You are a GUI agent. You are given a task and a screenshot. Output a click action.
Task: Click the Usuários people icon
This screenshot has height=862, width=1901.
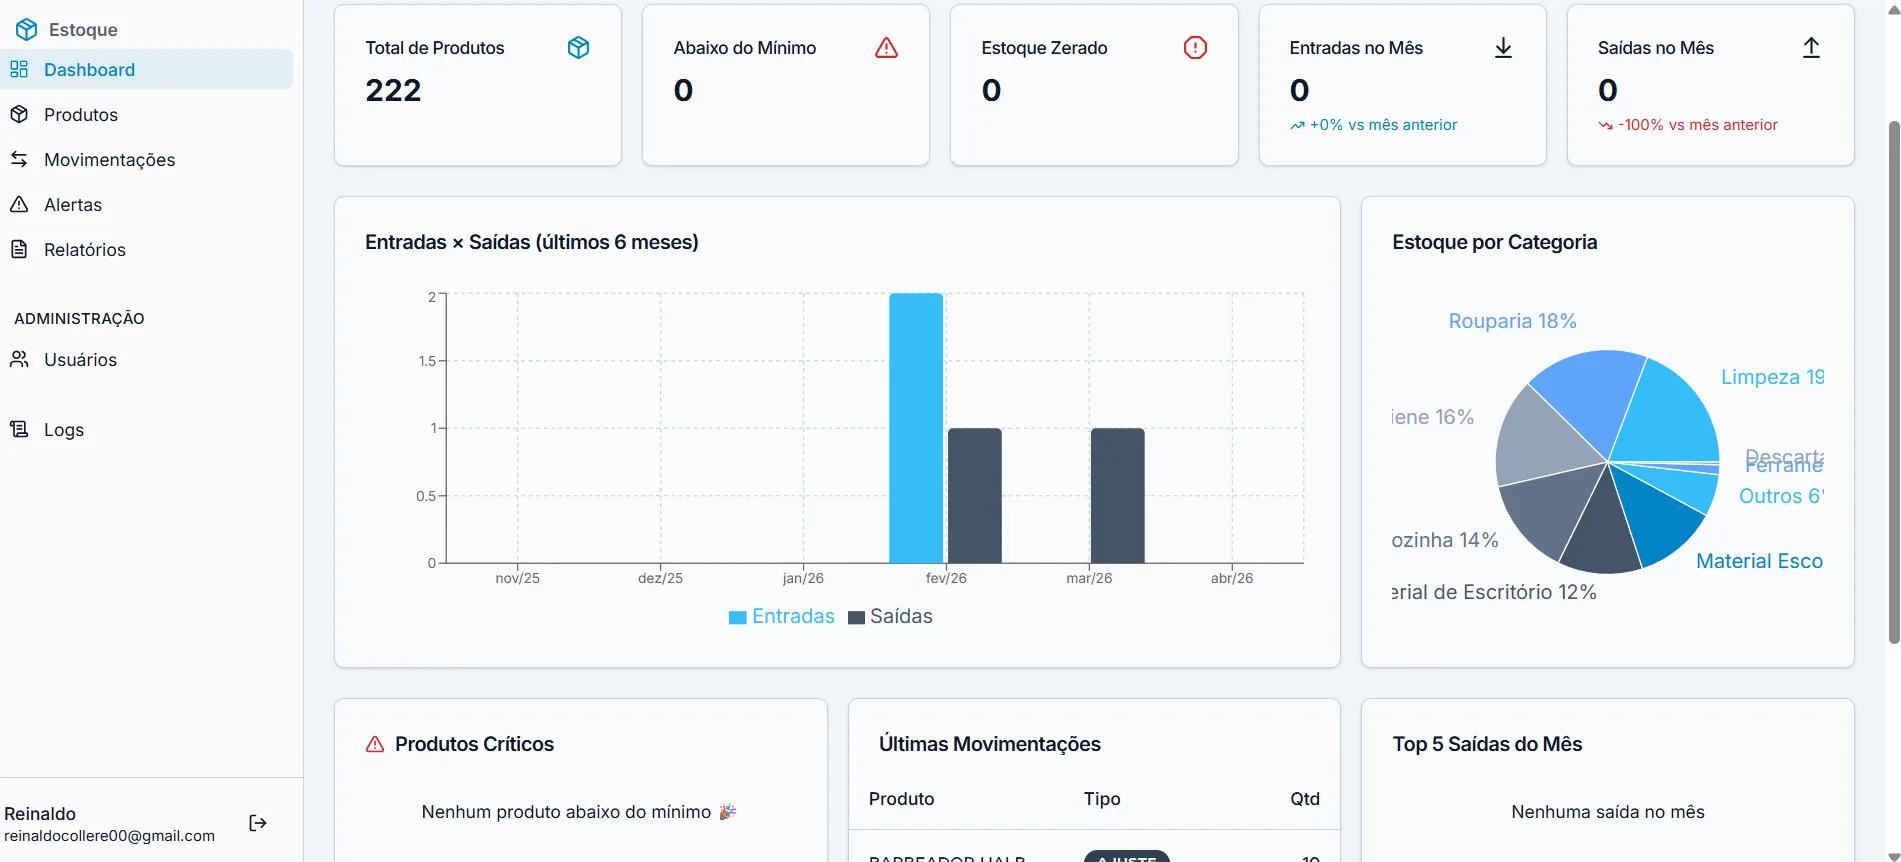click(19, 359)
